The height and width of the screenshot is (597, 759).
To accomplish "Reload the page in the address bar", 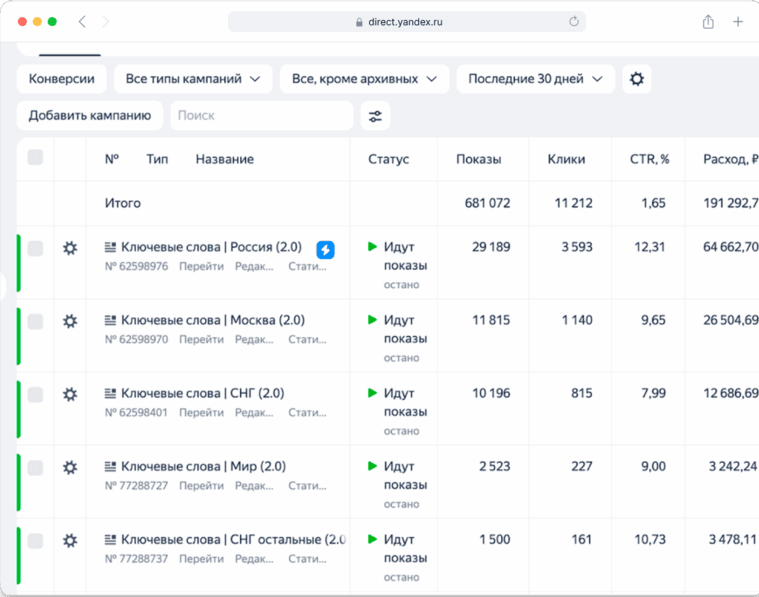I will (574, 22).
